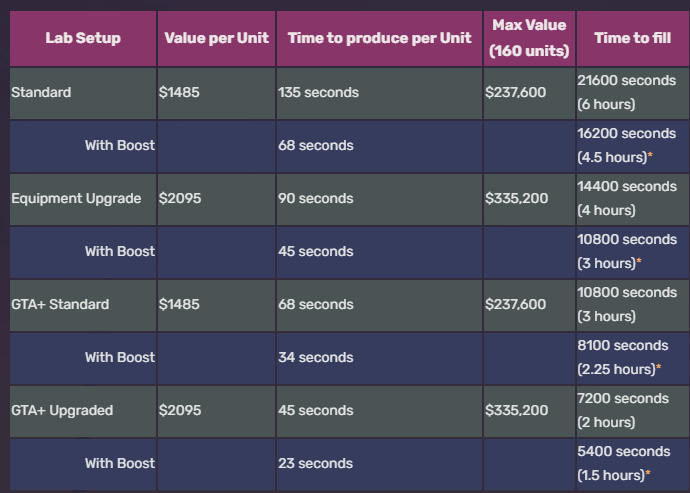Click the "$2095" value in Equipment Upgrade row

tap(180, 198)
